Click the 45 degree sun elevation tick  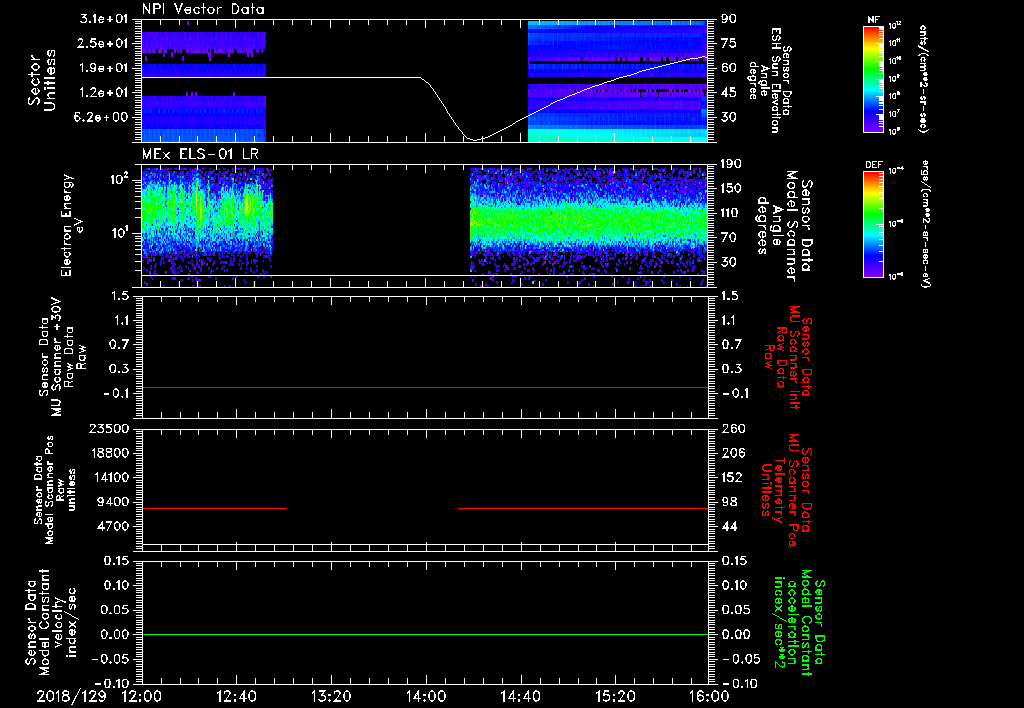click(x=729, y=93)
